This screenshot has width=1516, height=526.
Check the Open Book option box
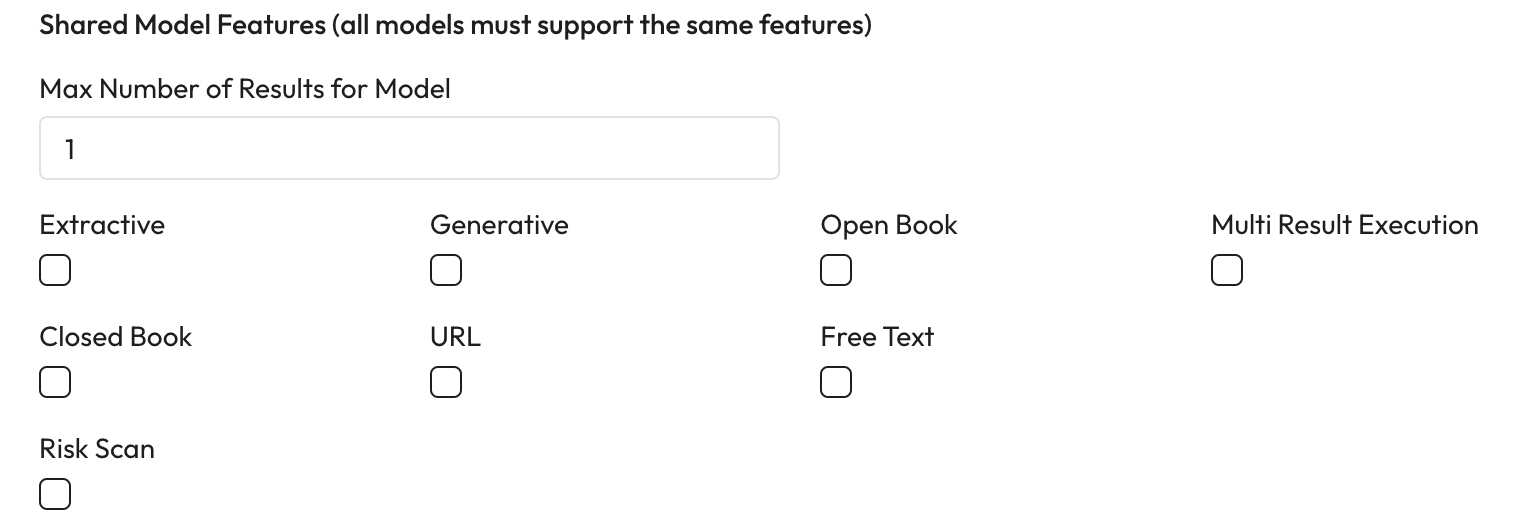(836, 270)
